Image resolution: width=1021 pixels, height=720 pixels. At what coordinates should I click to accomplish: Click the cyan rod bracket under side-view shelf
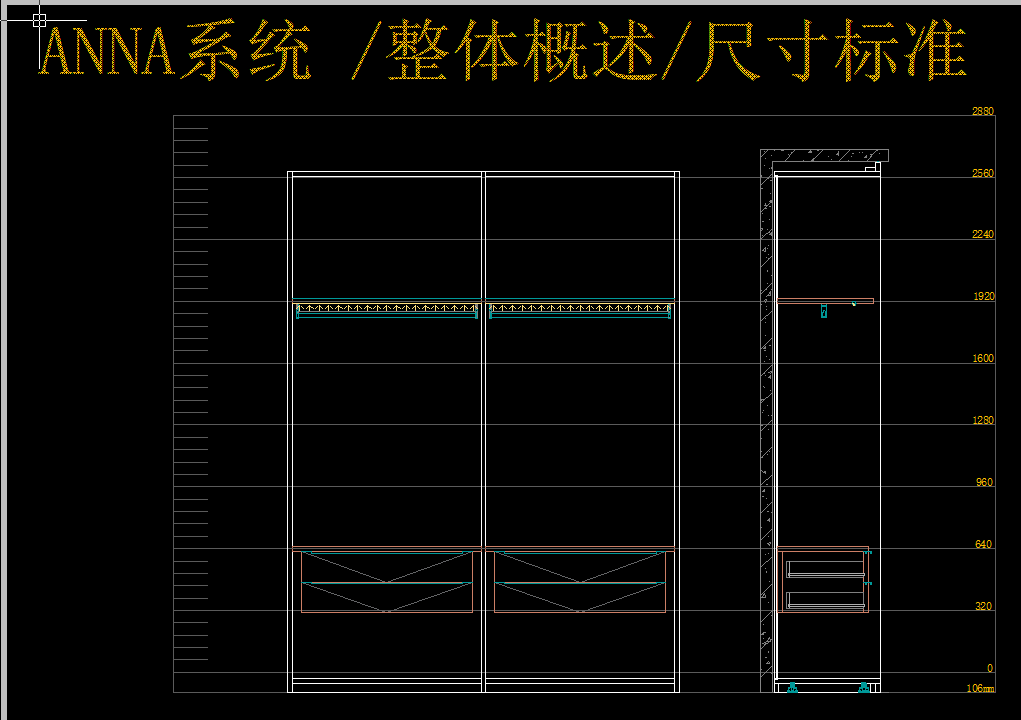(823, 312)
